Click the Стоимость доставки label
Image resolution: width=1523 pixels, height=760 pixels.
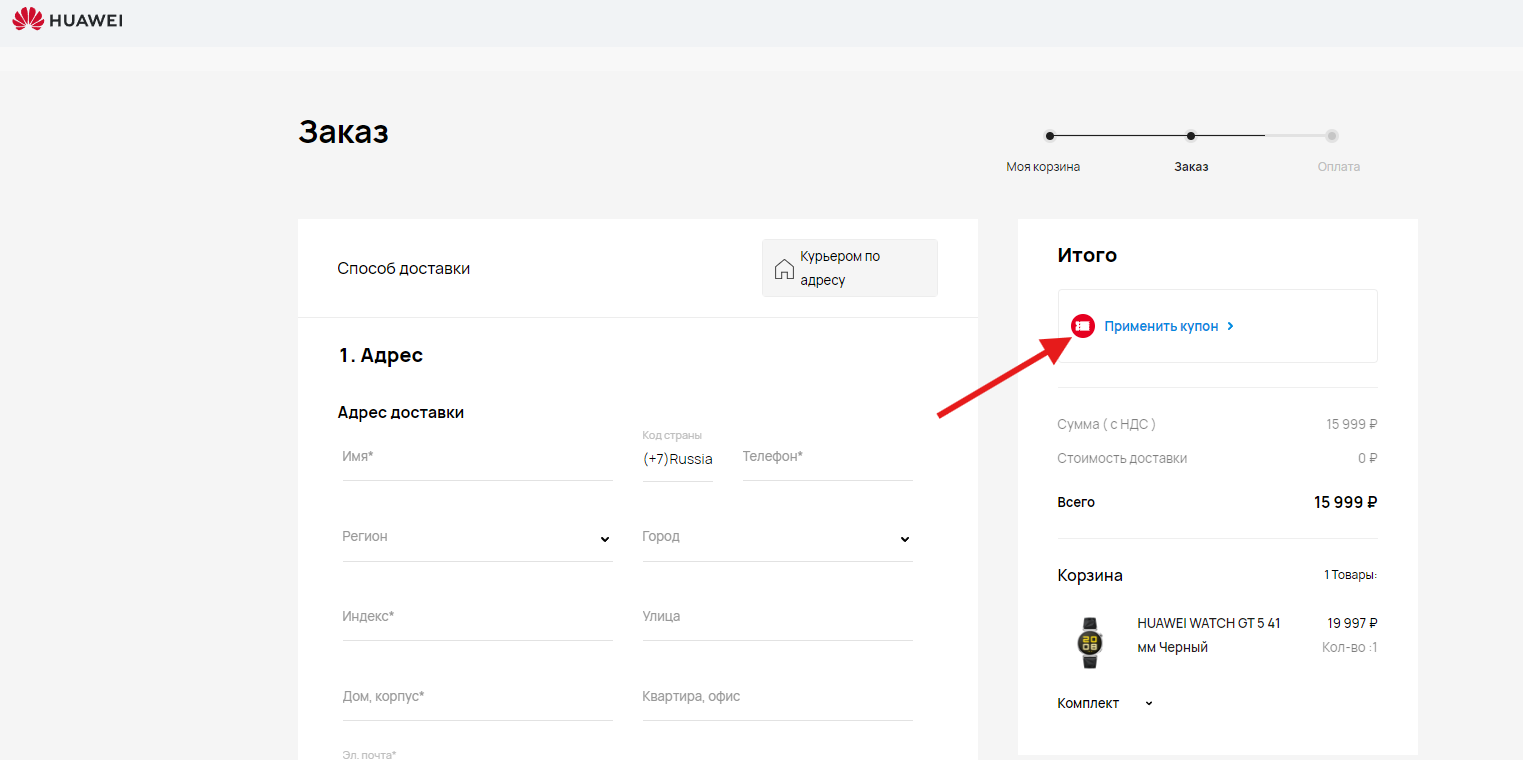pos(1122,458)
